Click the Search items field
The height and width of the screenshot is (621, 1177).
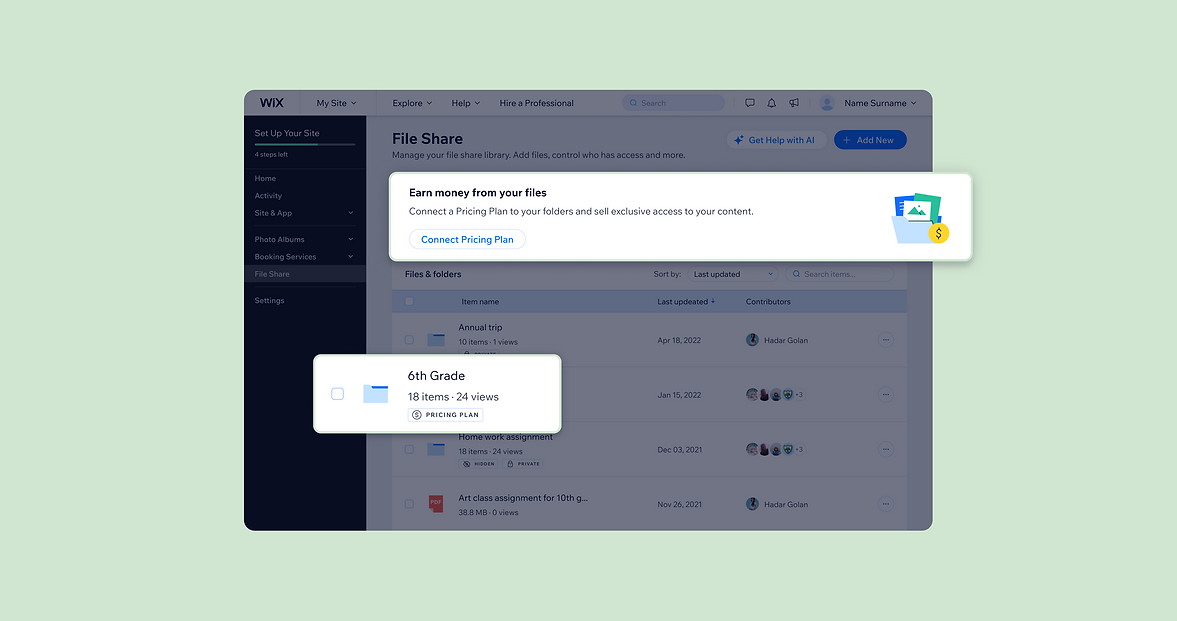coord(839,274)
